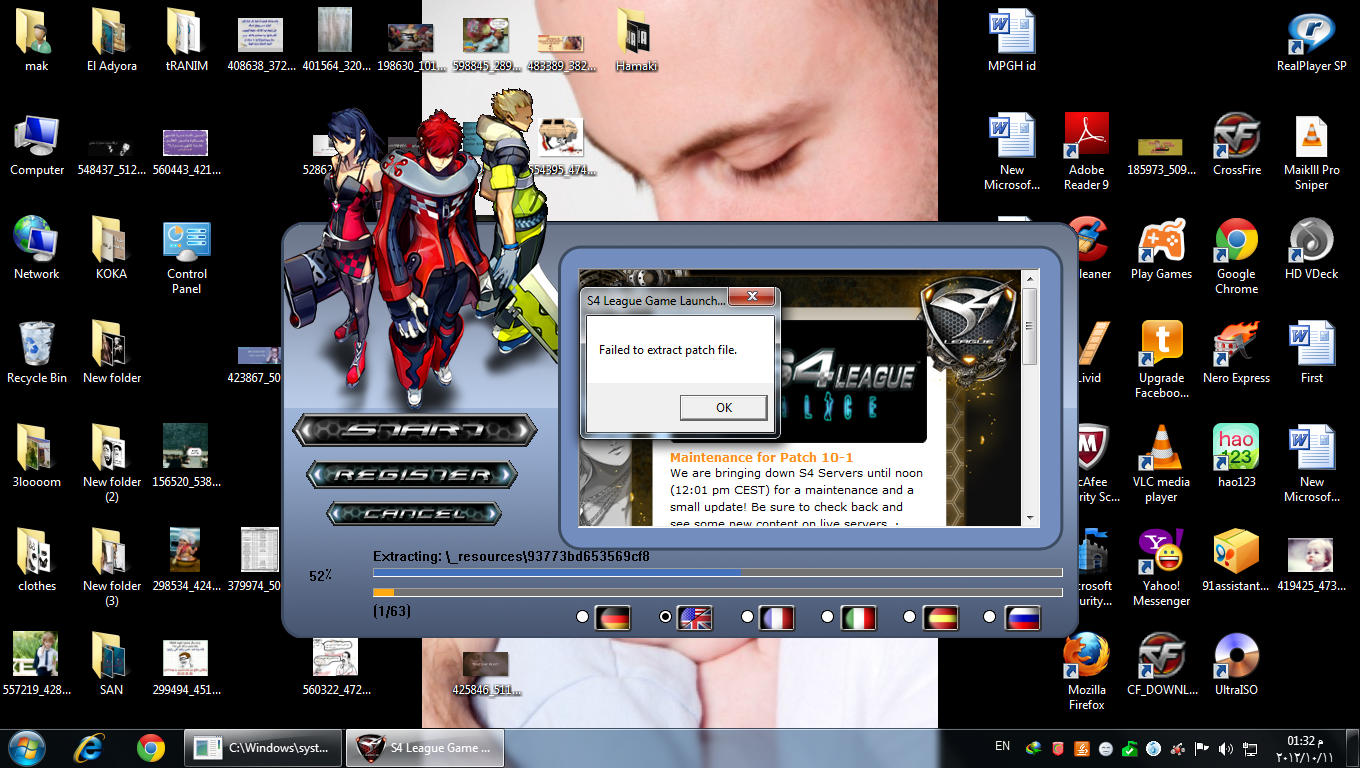Select the Google Chrome desktop shortcut
This screenshot has width=1360, height=768.
[x=1236, y=257]
